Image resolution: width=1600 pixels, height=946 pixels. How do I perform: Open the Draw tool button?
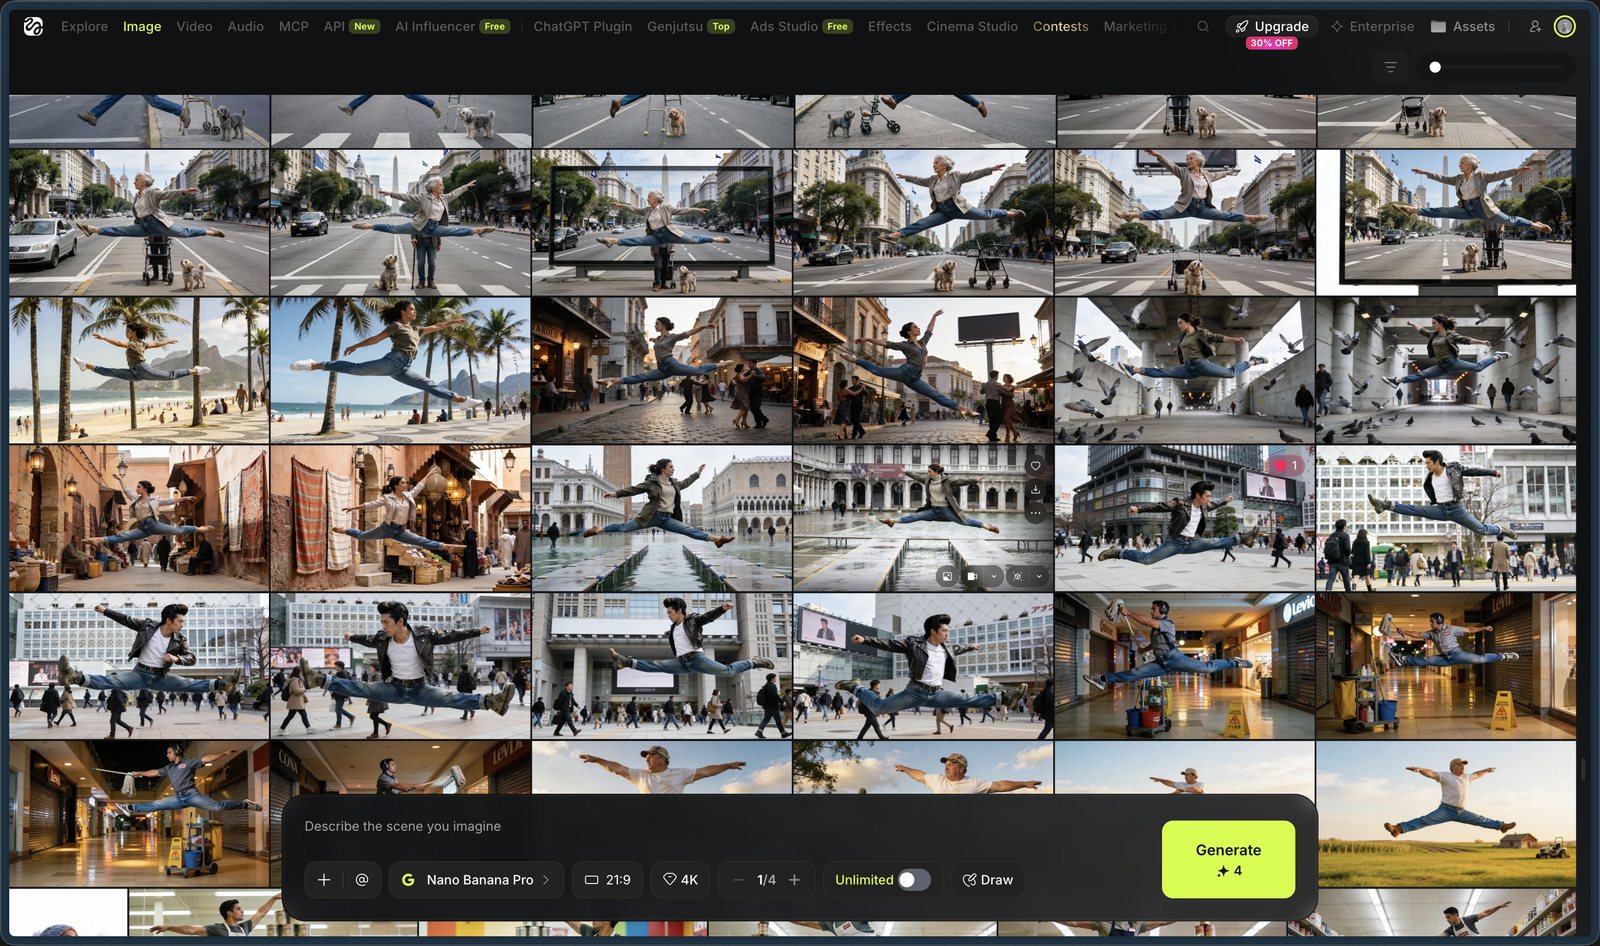pyautogui.click(x=988, y=880)
